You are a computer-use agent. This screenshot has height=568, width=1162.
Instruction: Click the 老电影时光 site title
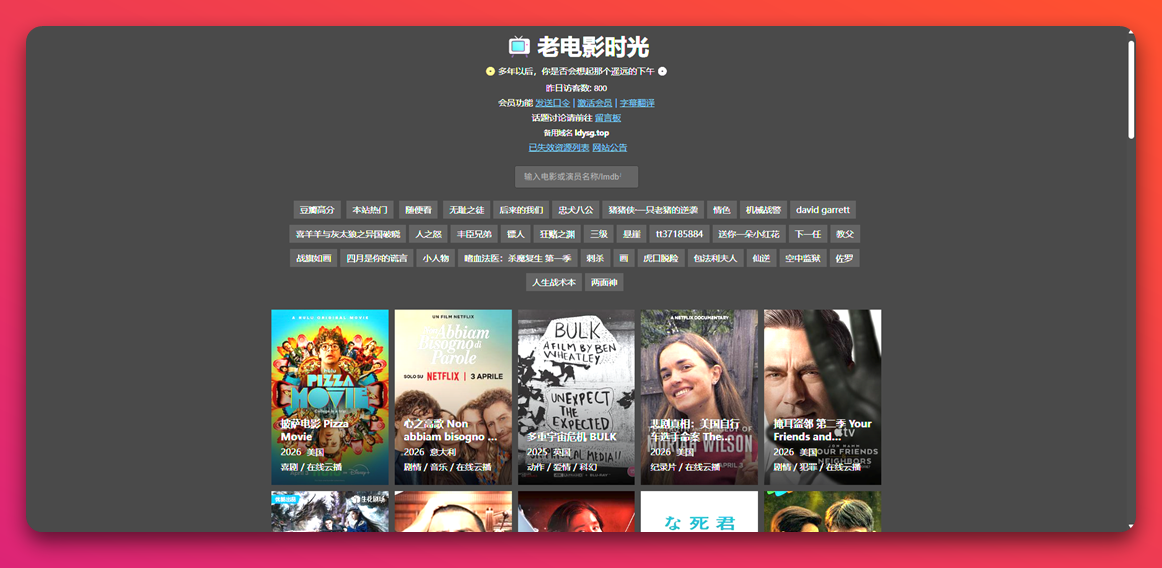tap(593, 47)
